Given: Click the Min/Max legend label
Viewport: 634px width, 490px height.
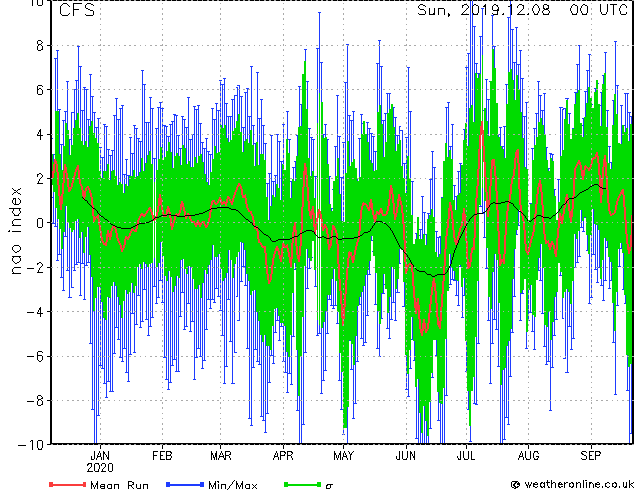Looking at the screenshot, I should pyautogui.click(x=232, y=485).
